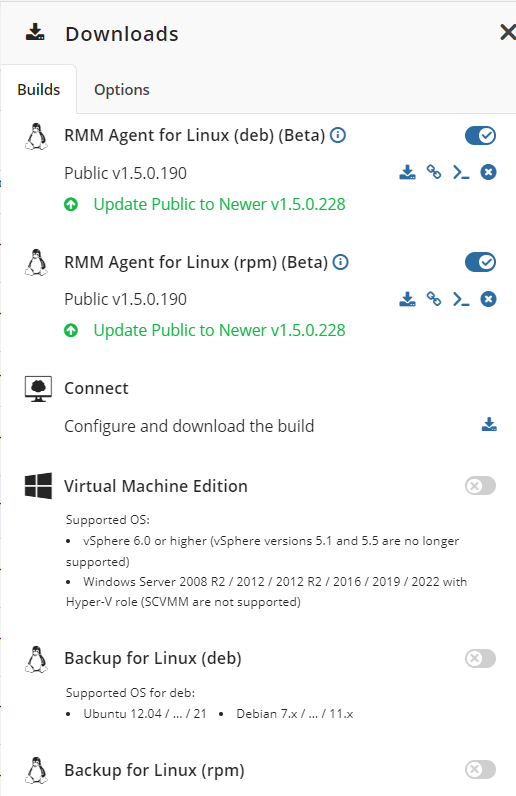516x796 pixels.
Task: Disable RMM Agent for Linux rpm toggle
Action: click(x=480, y=262)
